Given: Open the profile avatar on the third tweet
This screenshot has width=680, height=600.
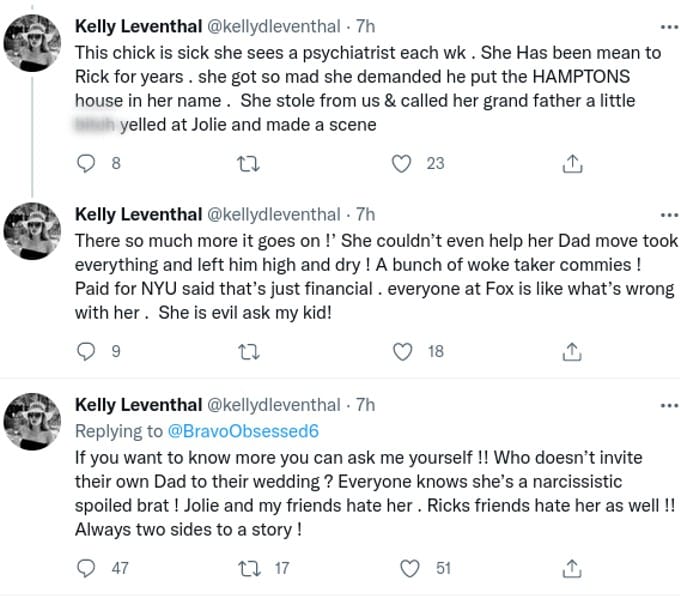Looking at the screenshot, I should click(x=35, y=423).
